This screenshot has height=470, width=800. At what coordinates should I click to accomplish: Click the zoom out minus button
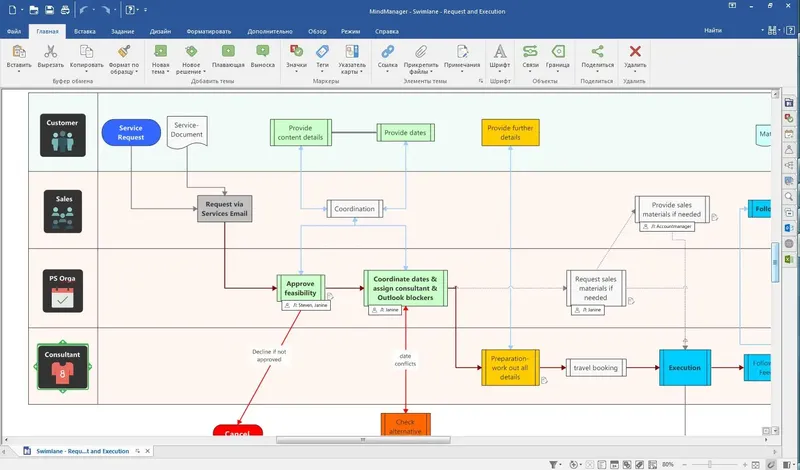click(x=686, y=464)
